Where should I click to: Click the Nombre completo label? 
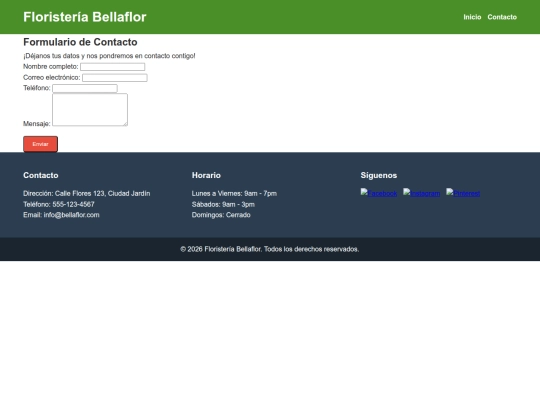pos(51,66)
